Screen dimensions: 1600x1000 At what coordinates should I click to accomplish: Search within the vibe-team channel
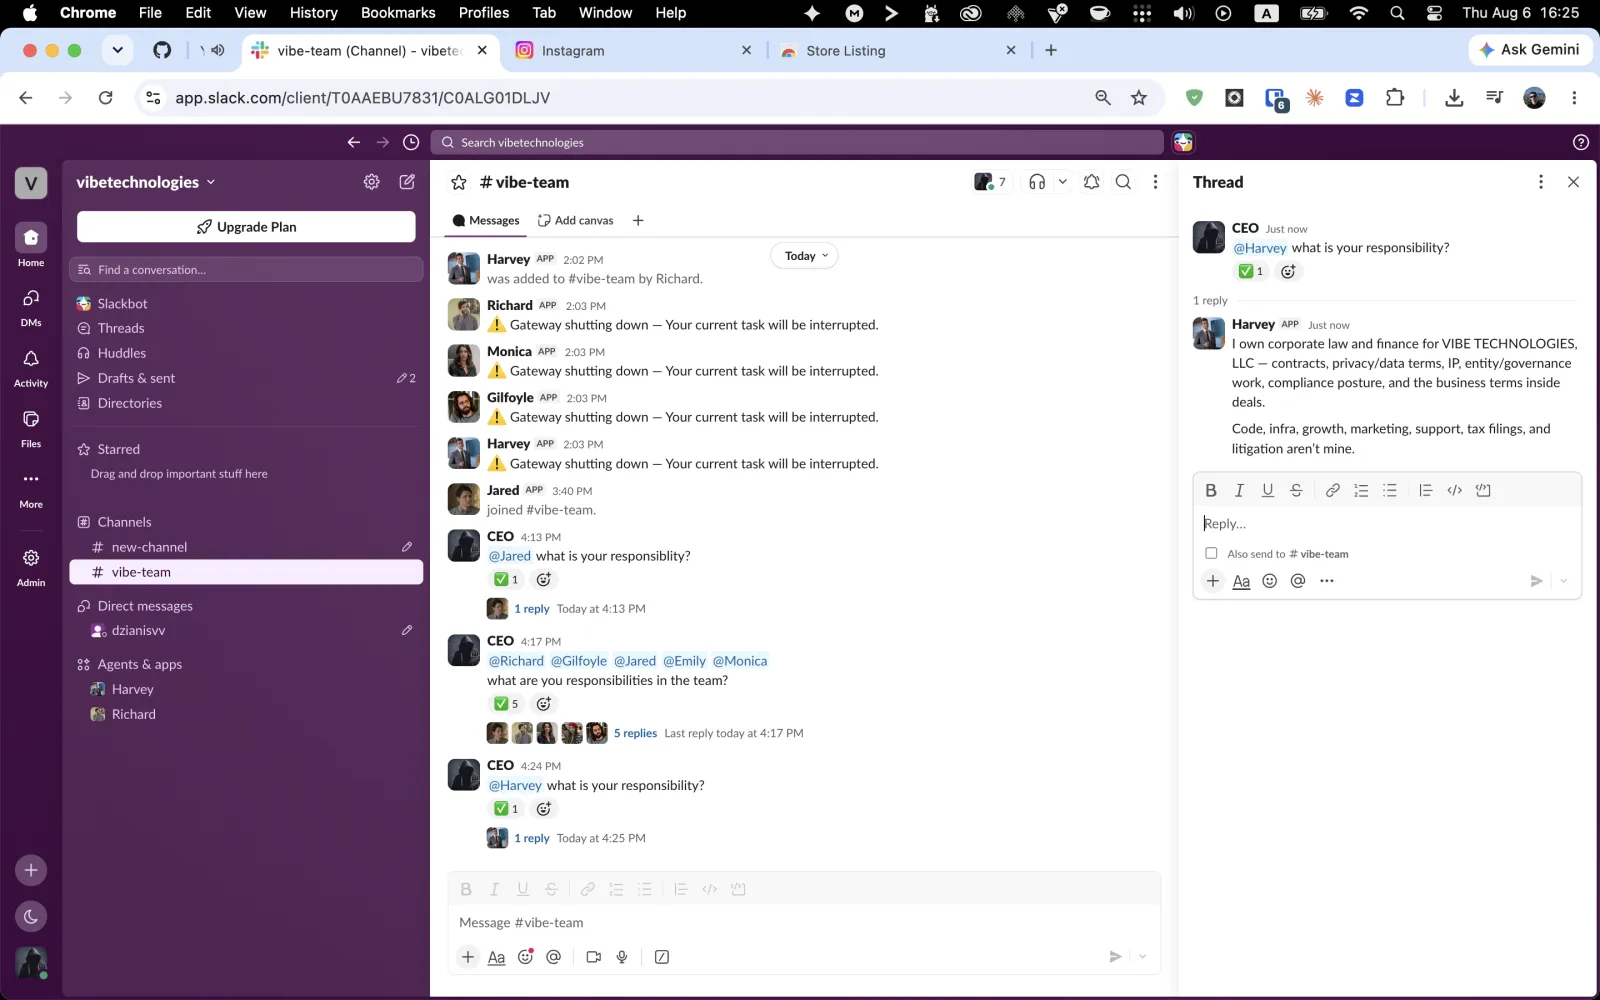[1123, 182]
